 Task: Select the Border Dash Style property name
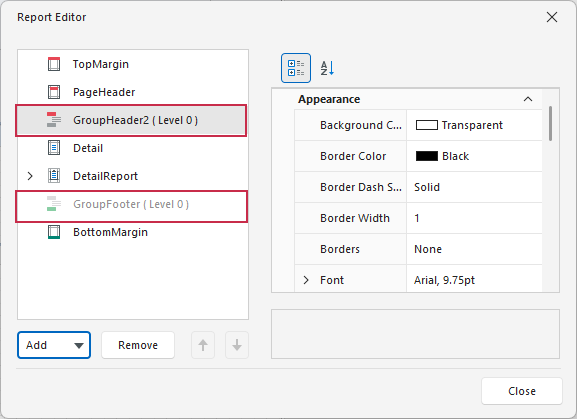point(361,187)
